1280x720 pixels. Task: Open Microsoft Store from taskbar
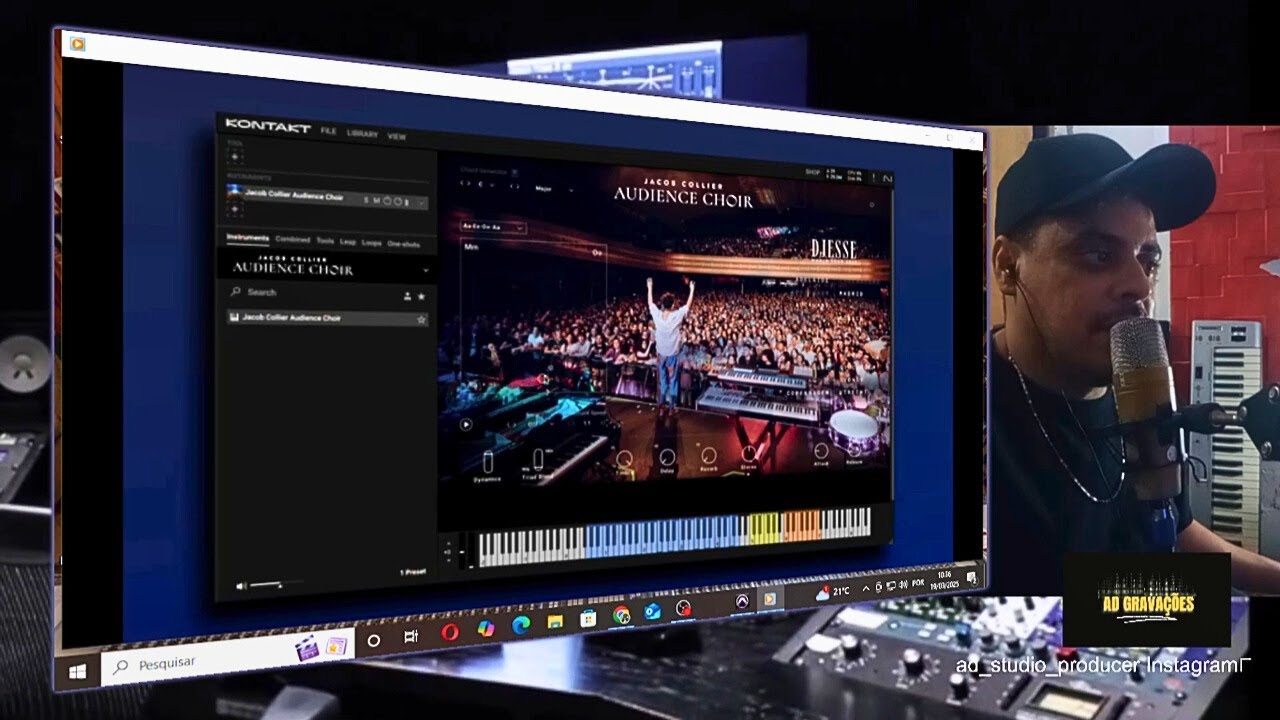[588, 617]
